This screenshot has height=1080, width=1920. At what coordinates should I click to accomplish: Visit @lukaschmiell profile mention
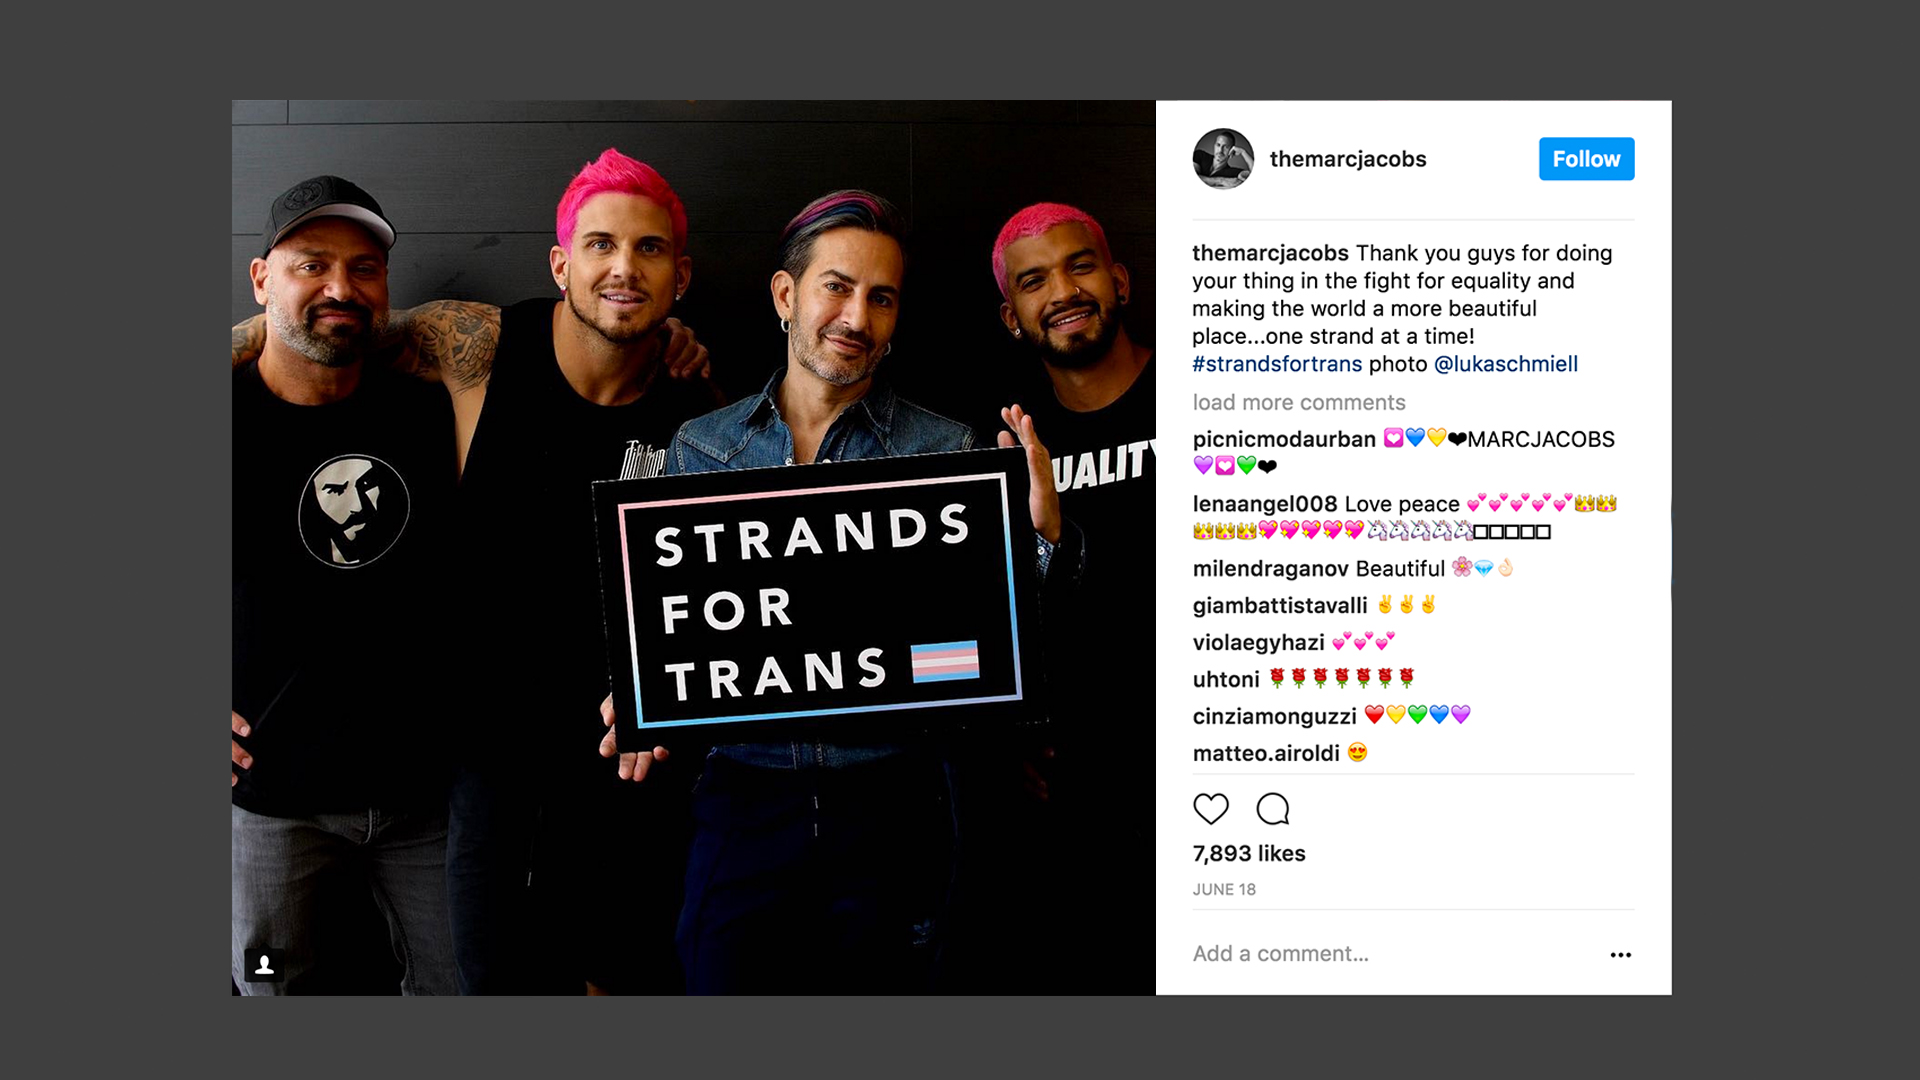1506,364
